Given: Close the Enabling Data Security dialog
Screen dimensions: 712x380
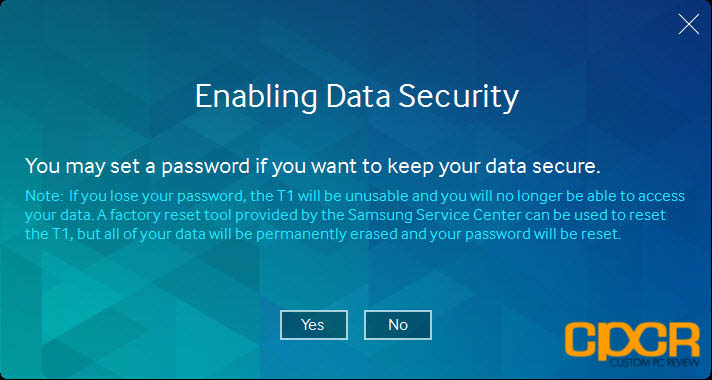Looking at the screenshot, I should [689, 25].
